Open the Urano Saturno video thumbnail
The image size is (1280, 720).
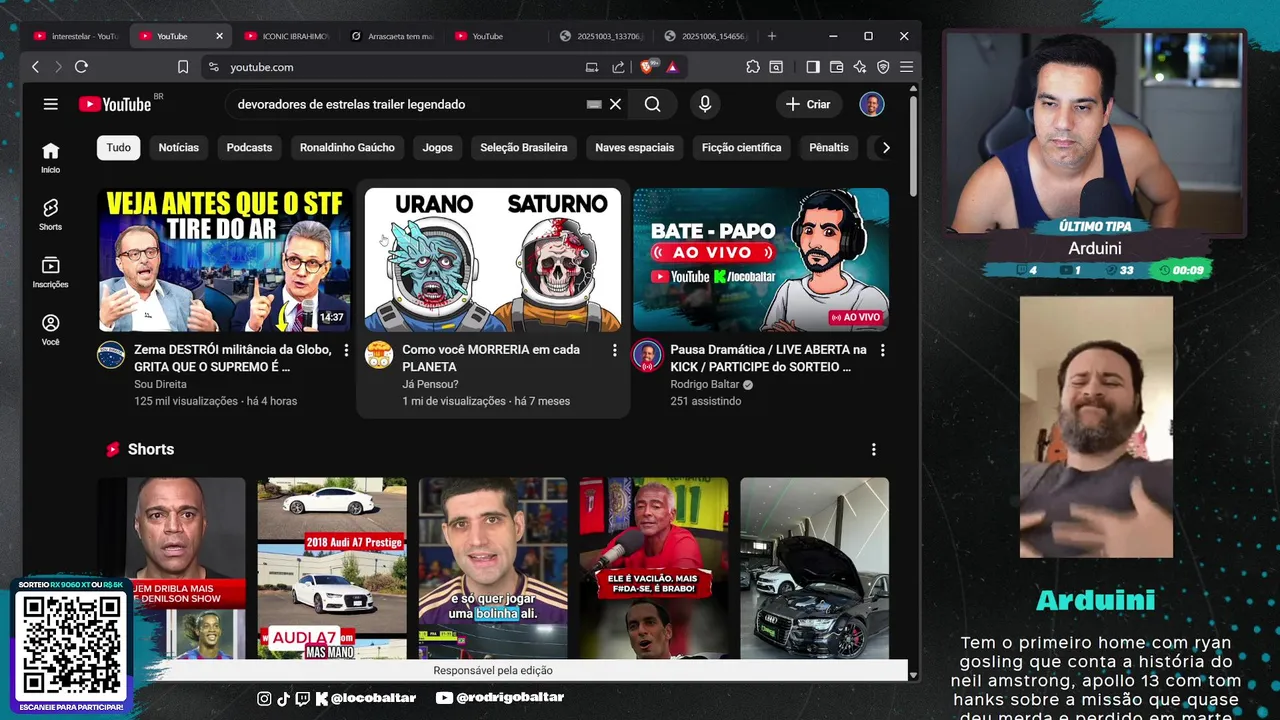pos(492,260)
